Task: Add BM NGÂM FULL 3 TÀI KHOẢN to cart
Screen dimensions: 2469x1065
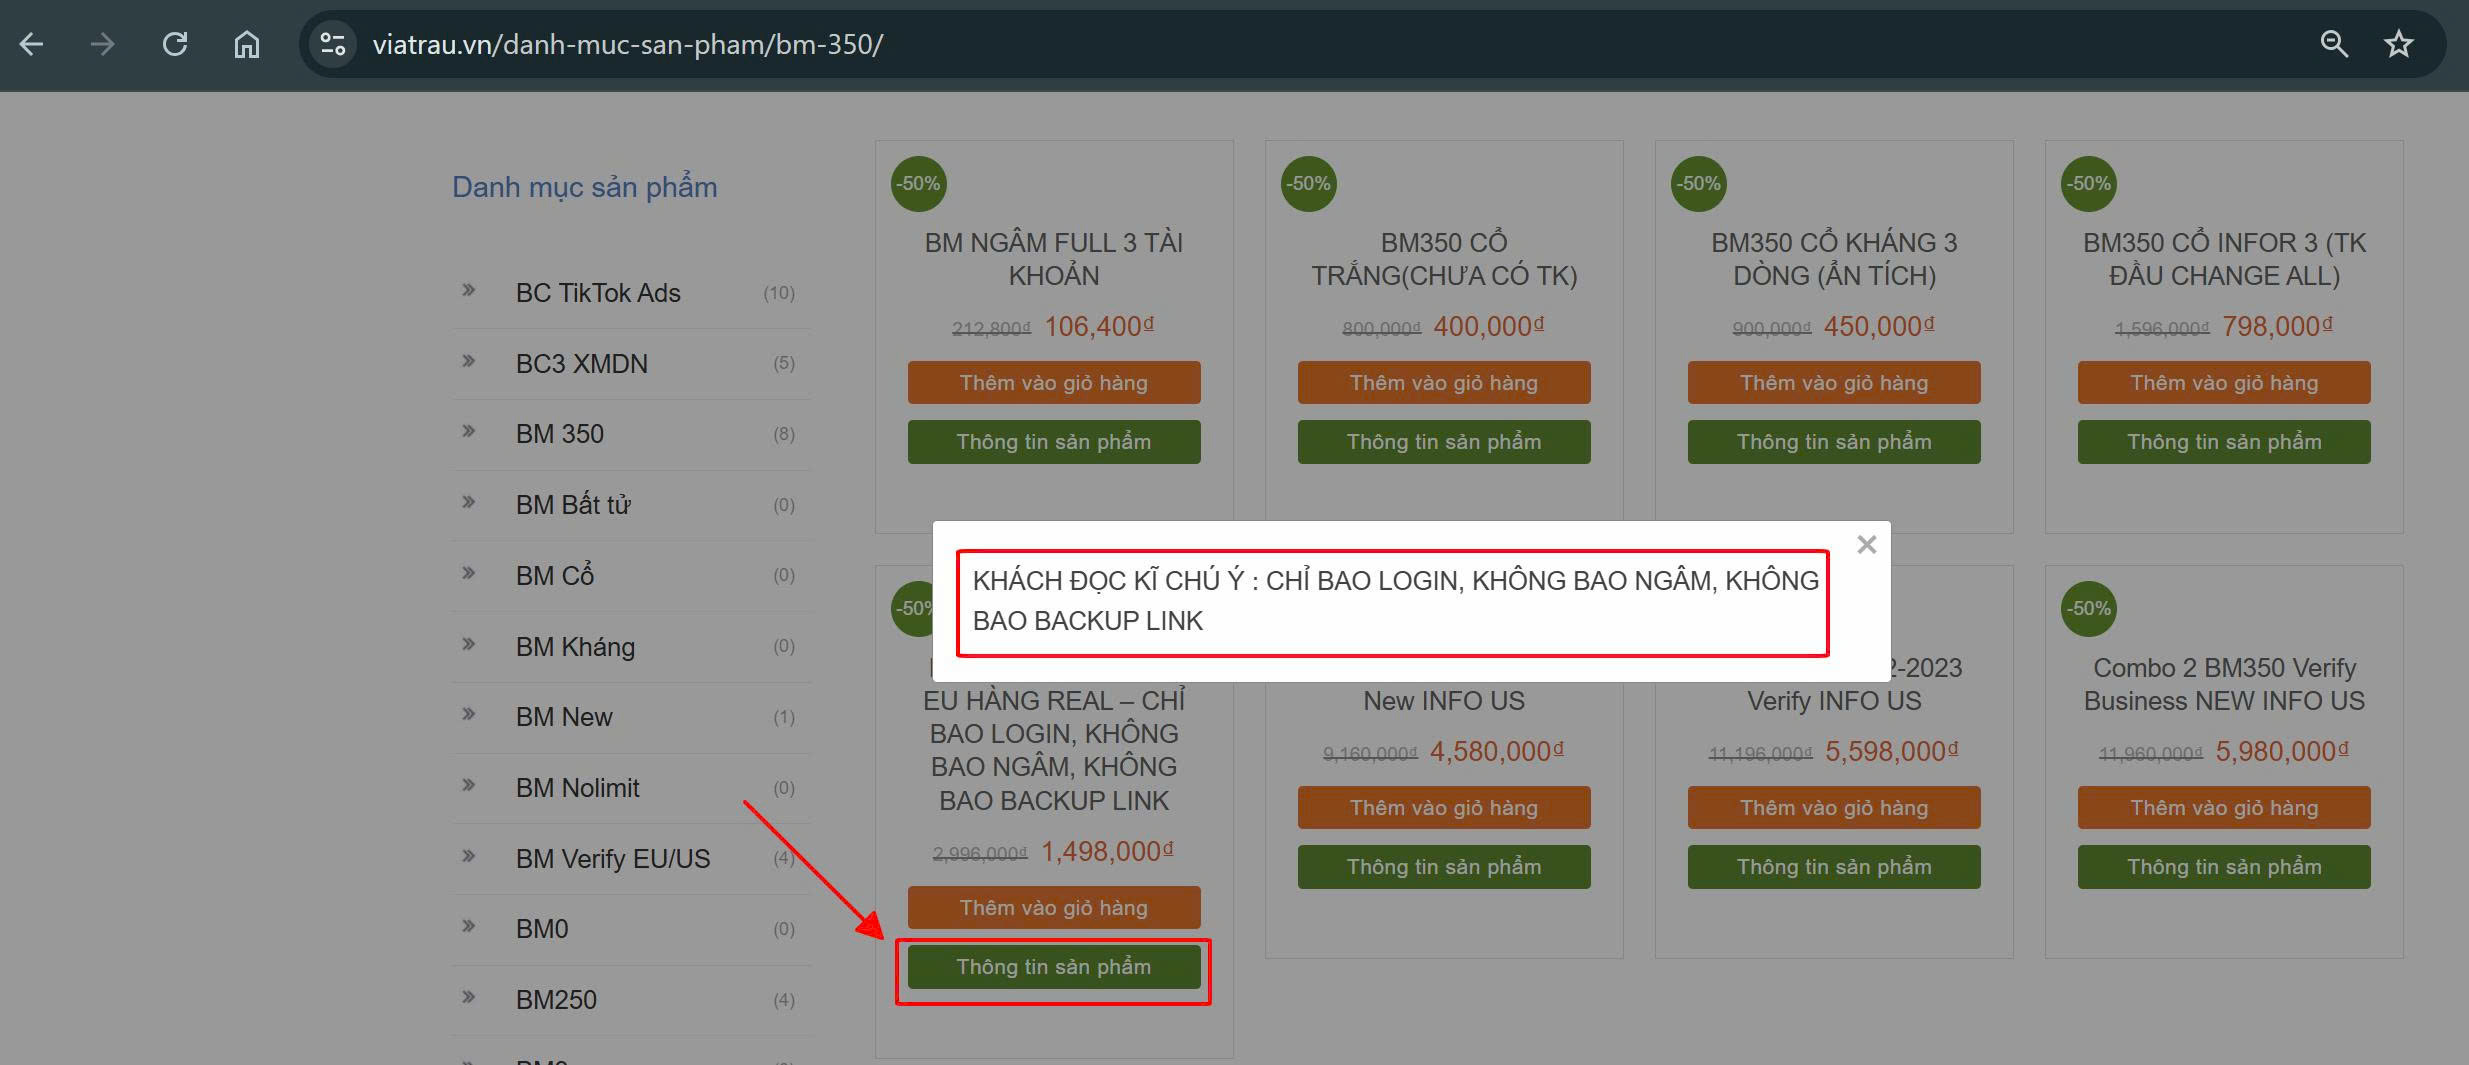Action: point(1053,383)
